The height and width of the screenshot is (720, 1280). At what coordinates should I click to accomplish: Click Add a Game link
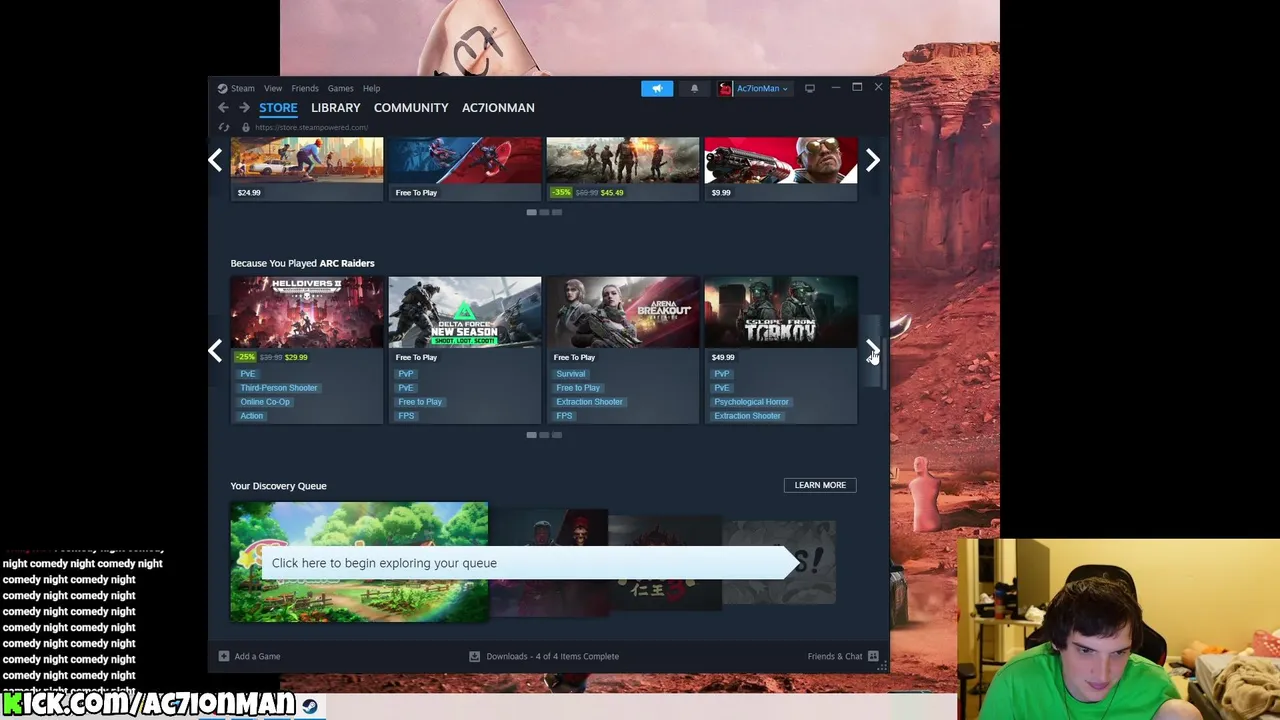click(257, 656)
